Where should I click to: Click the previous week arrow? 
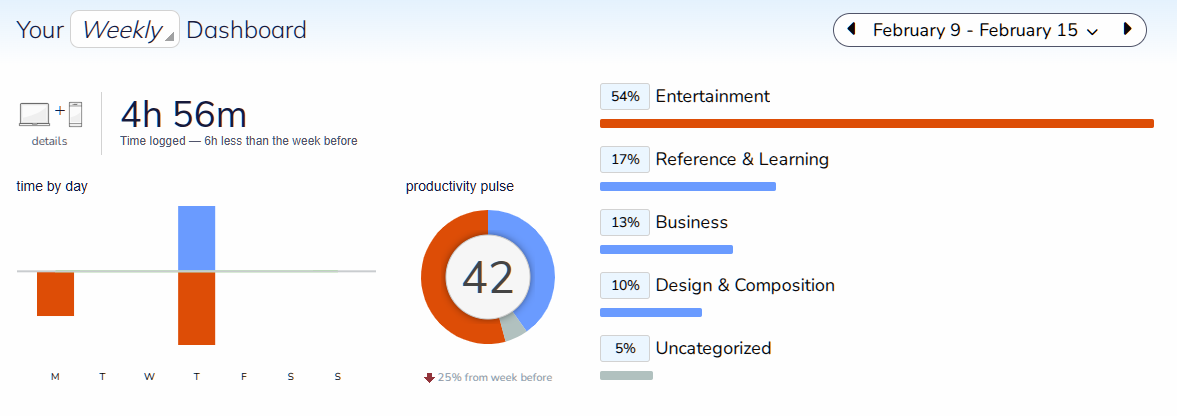851,29
